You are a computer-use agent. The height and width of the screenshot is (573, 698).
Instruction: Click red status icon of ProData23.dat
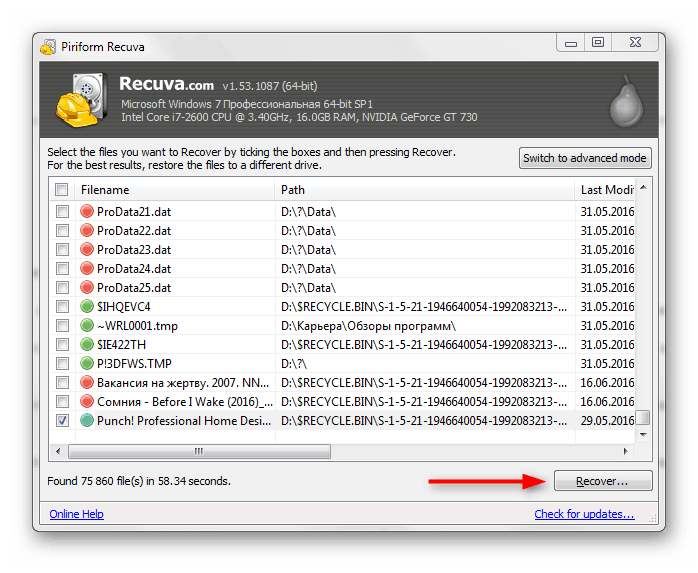87,249
